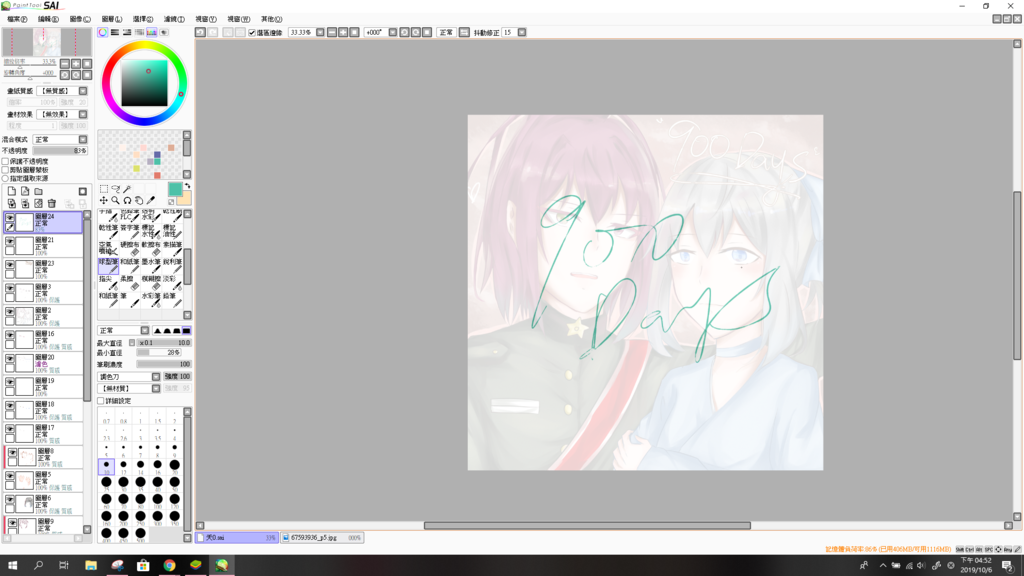This screenshot has width=1024, height=576.
Task: Pick the blue swatch in palette
Action: (x=157, y=155)
